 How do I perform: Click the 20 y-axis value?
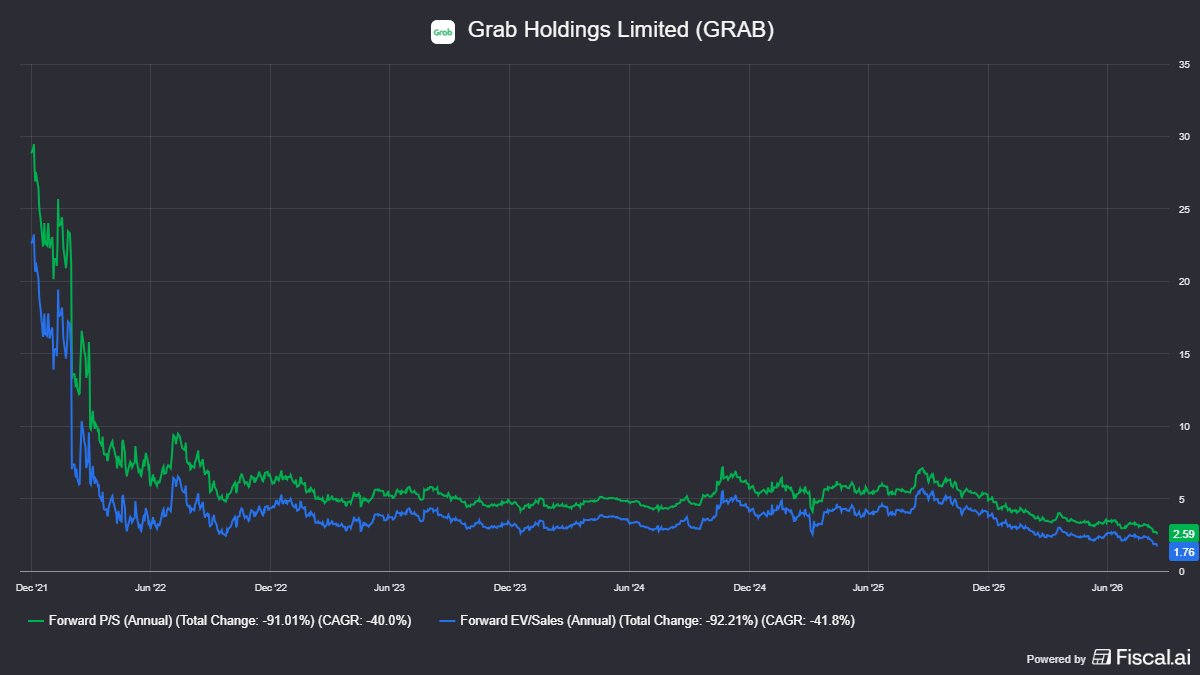(x=1184, y=282)
